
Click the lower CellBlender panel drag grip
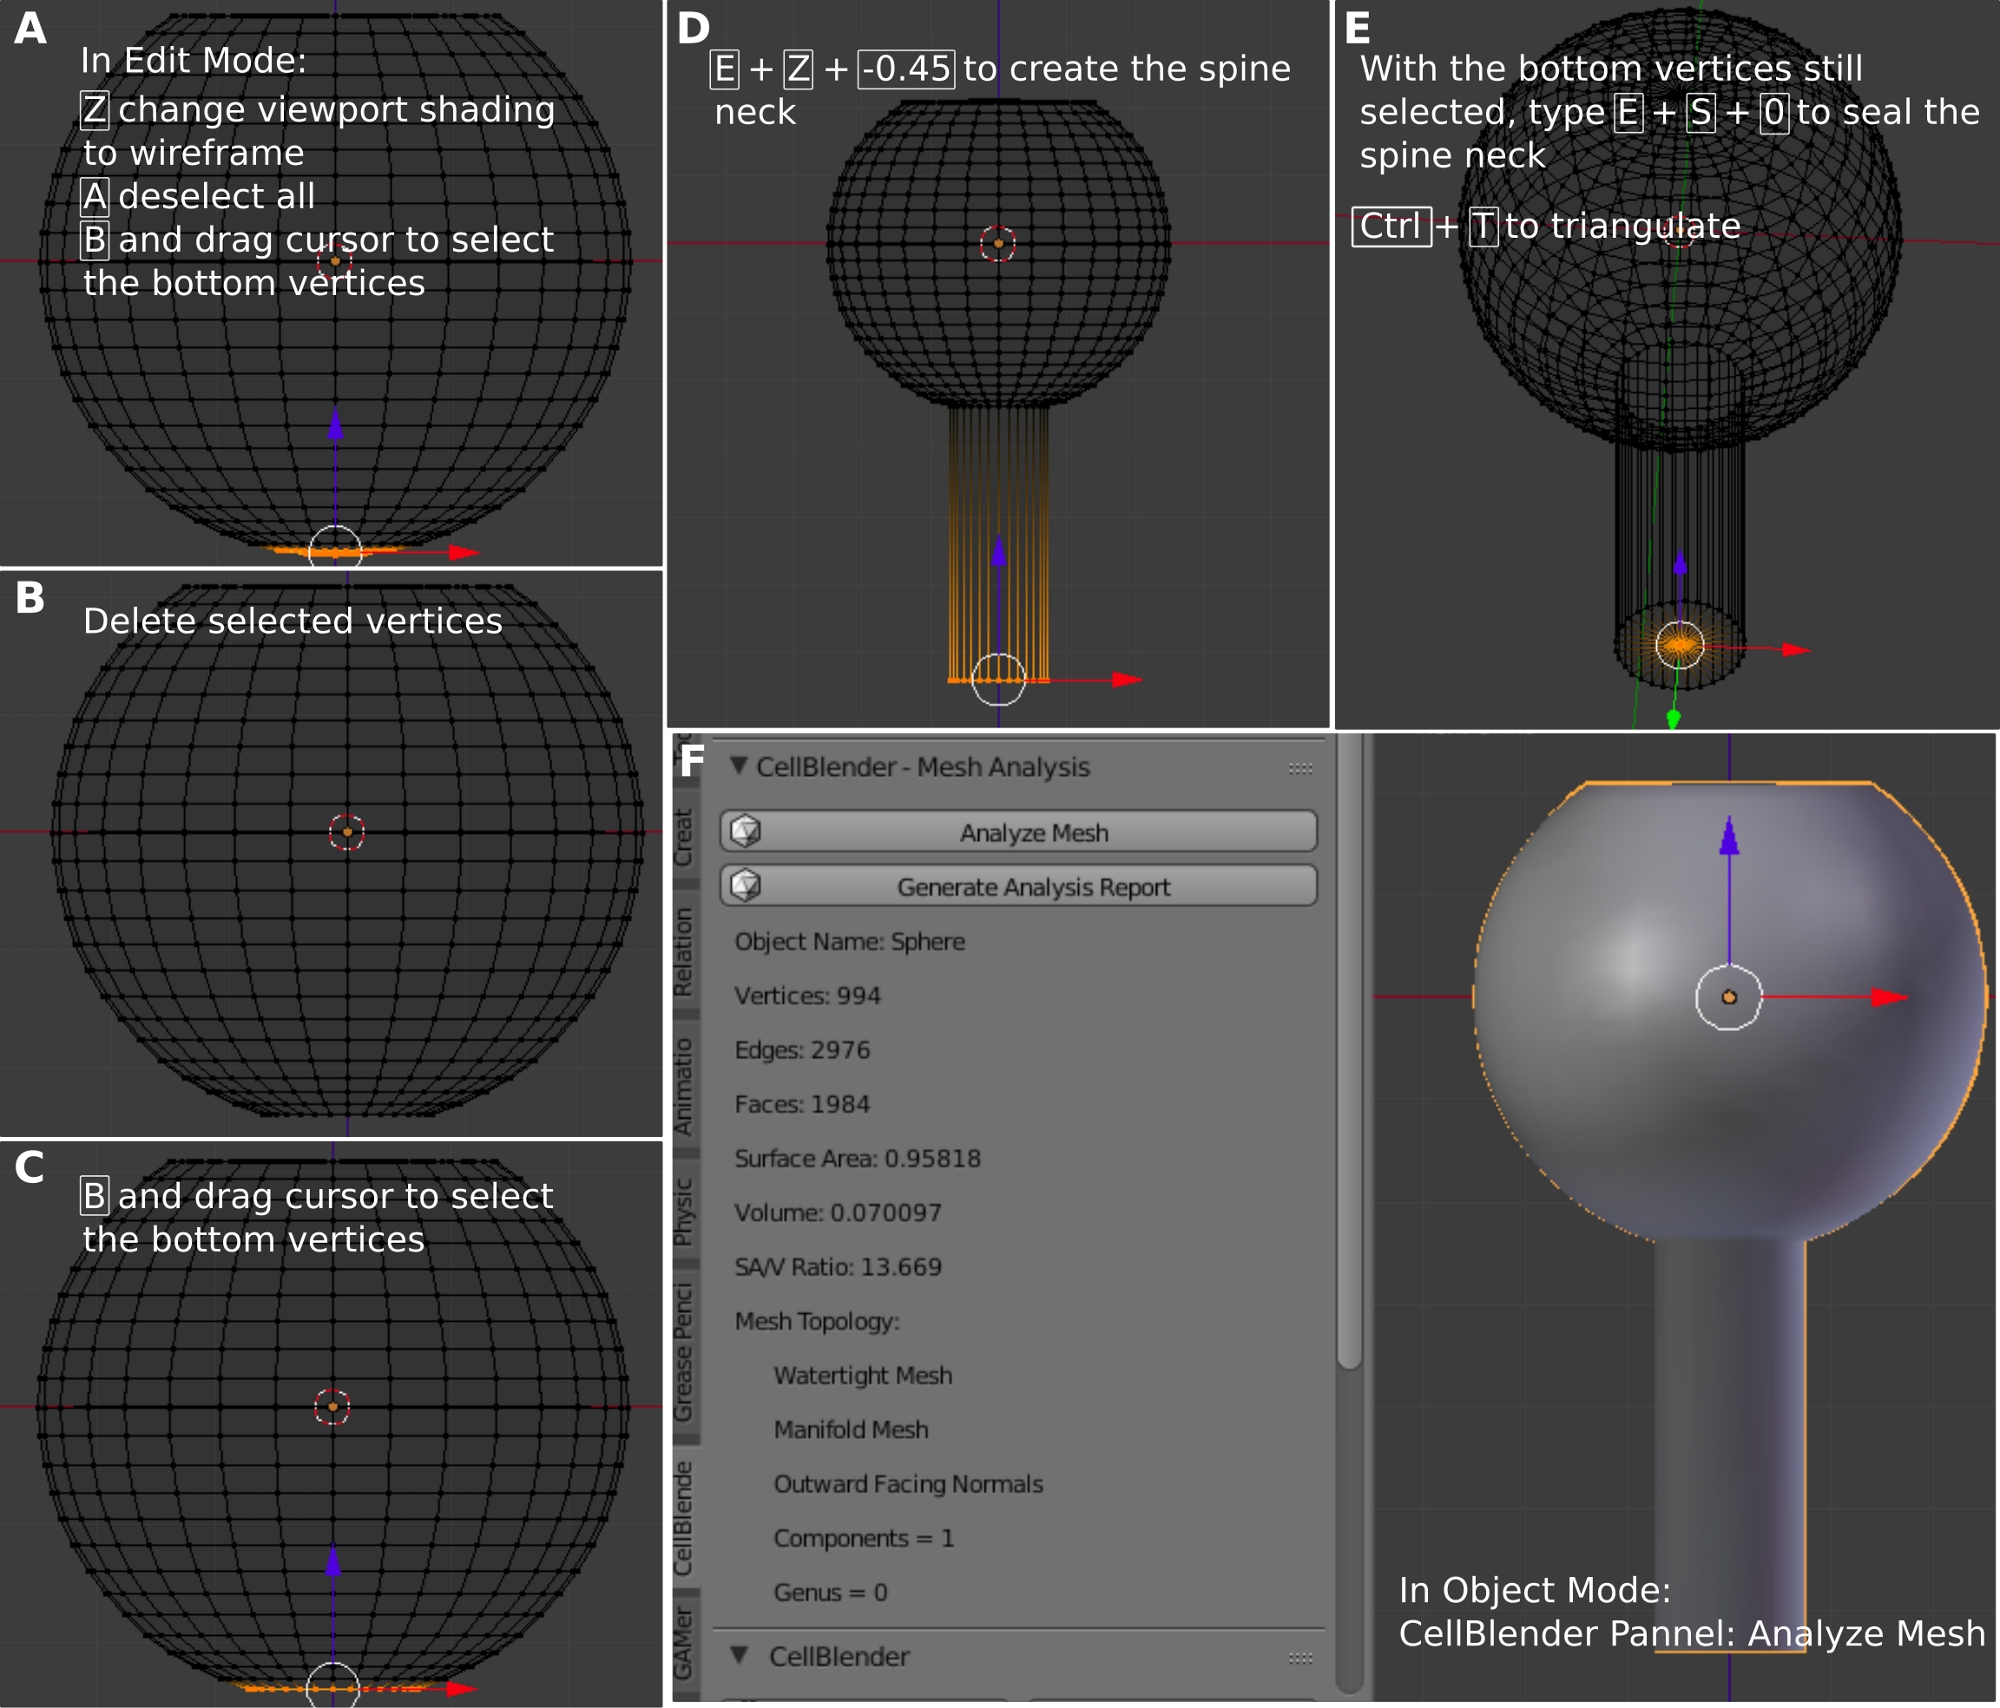(1300, 1657)
